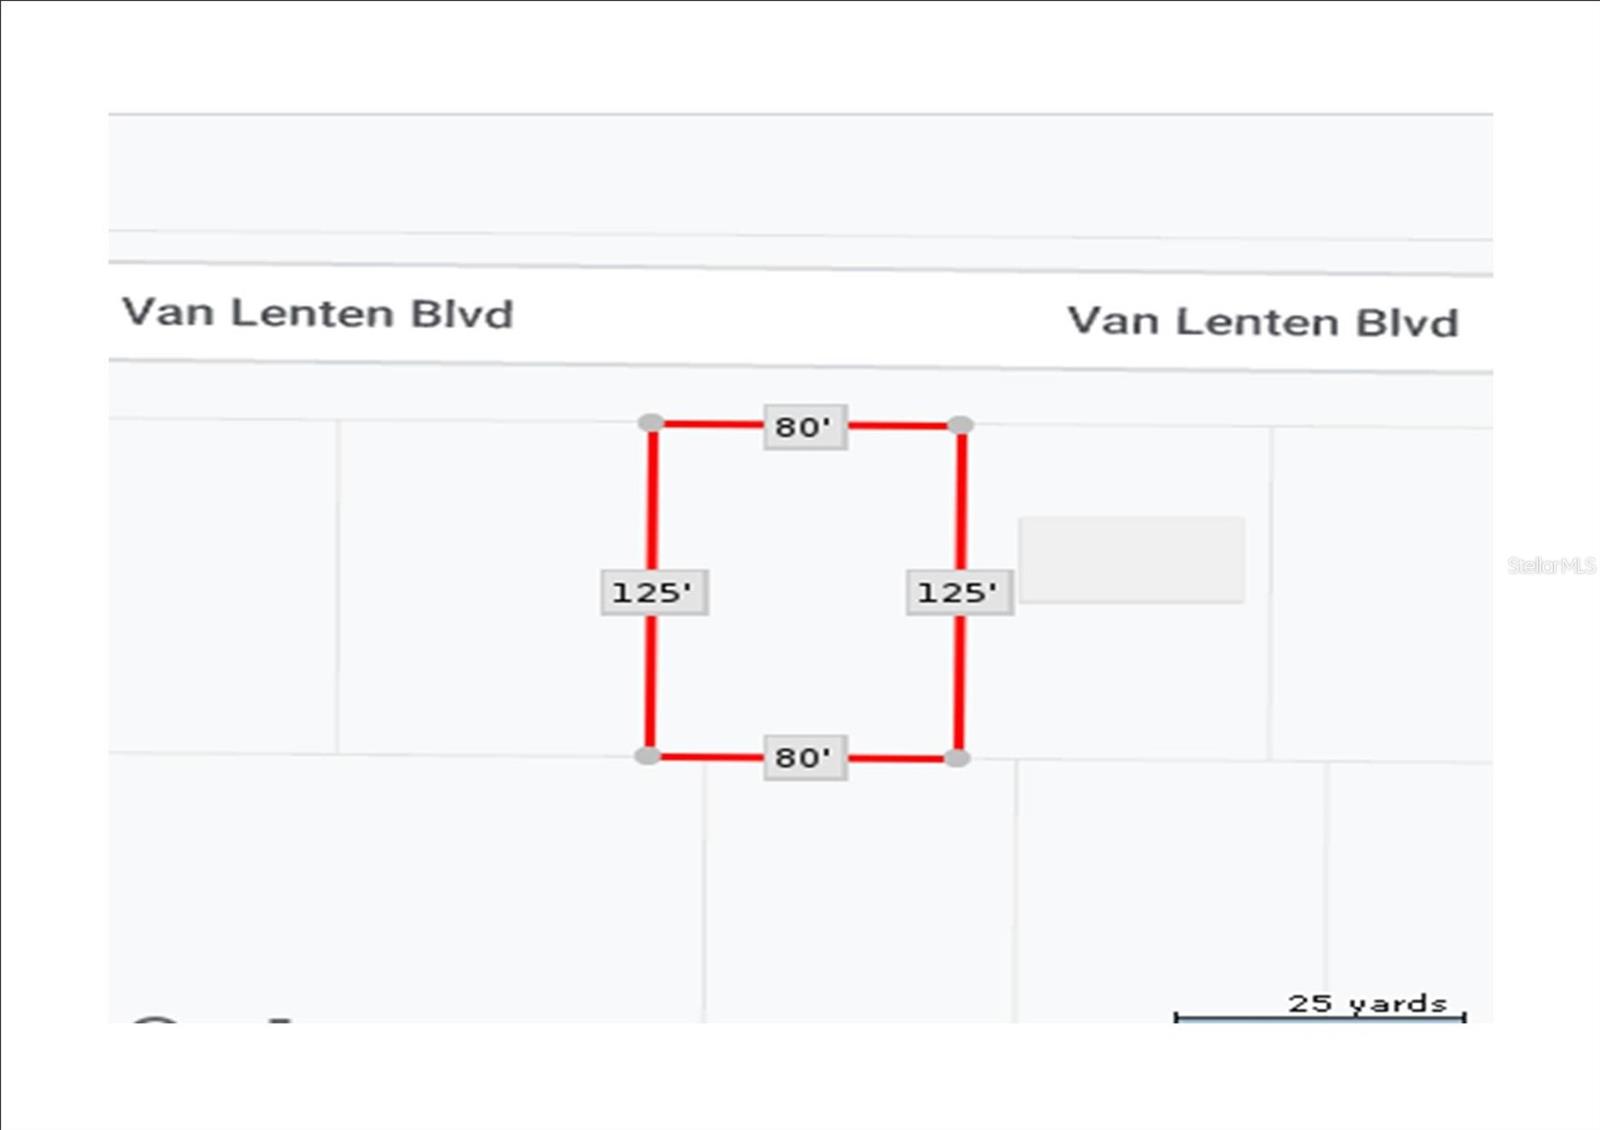The height and width of the screenshot is (1130, 1600).
Task: Select the bottom-left gray corner vertex
Action: 648,755
